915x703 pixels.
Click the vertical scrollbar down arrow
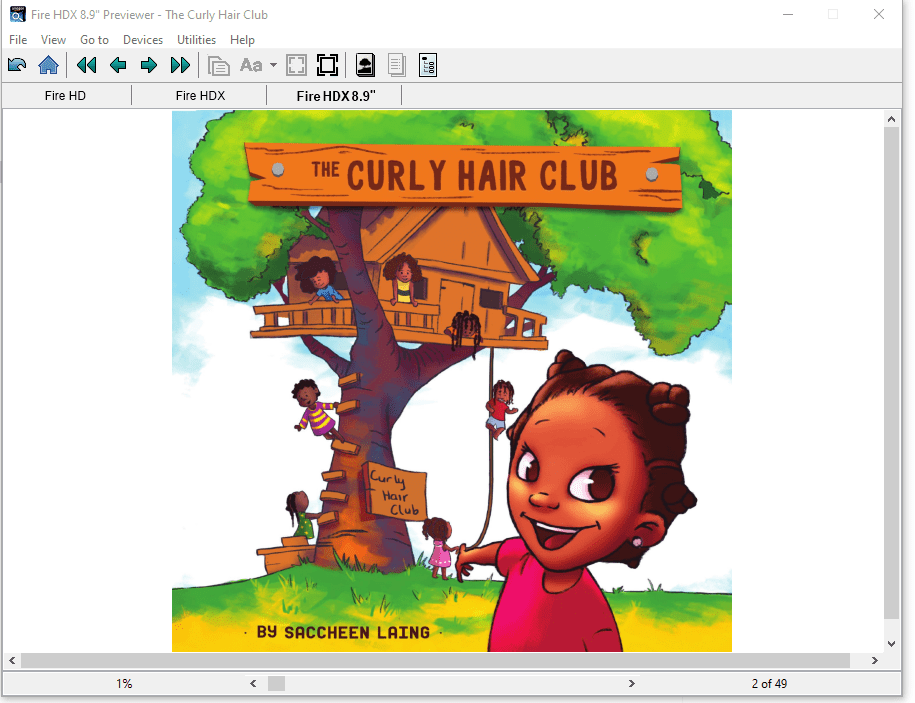pos(892,644)
